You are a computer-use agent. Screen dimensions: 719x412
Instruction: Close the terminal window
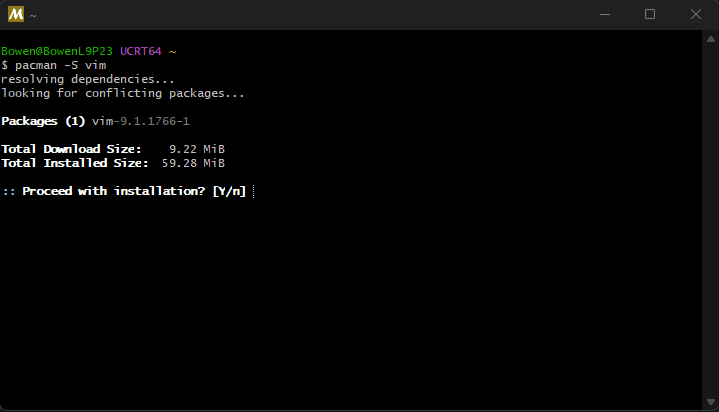(x=696, y=15)
